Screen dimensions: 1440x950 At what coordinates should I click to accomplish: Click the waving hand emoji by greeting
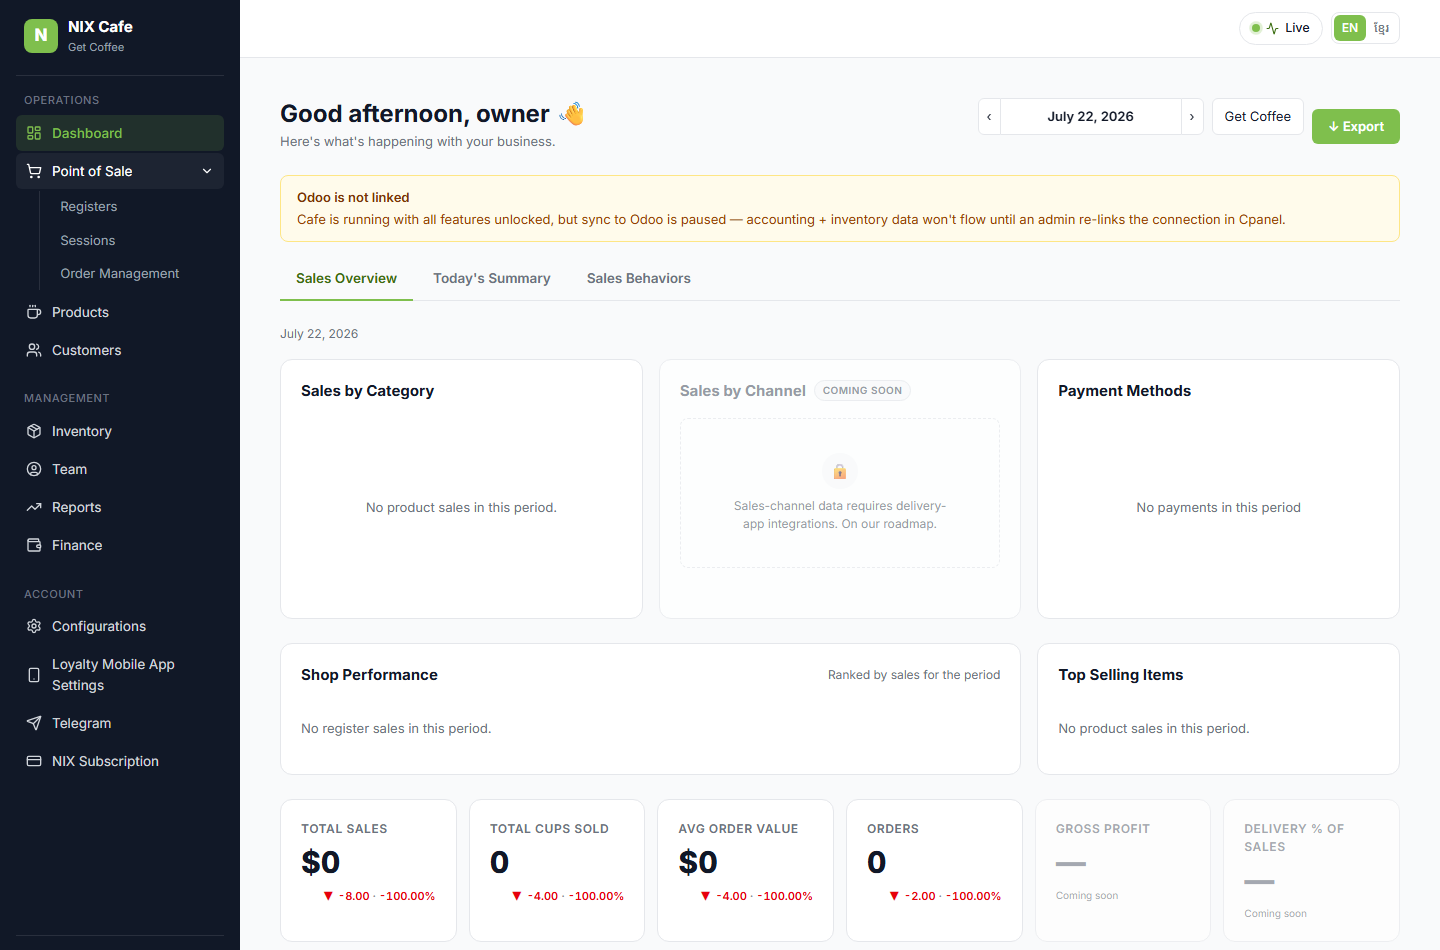click(x=572, y=114)
